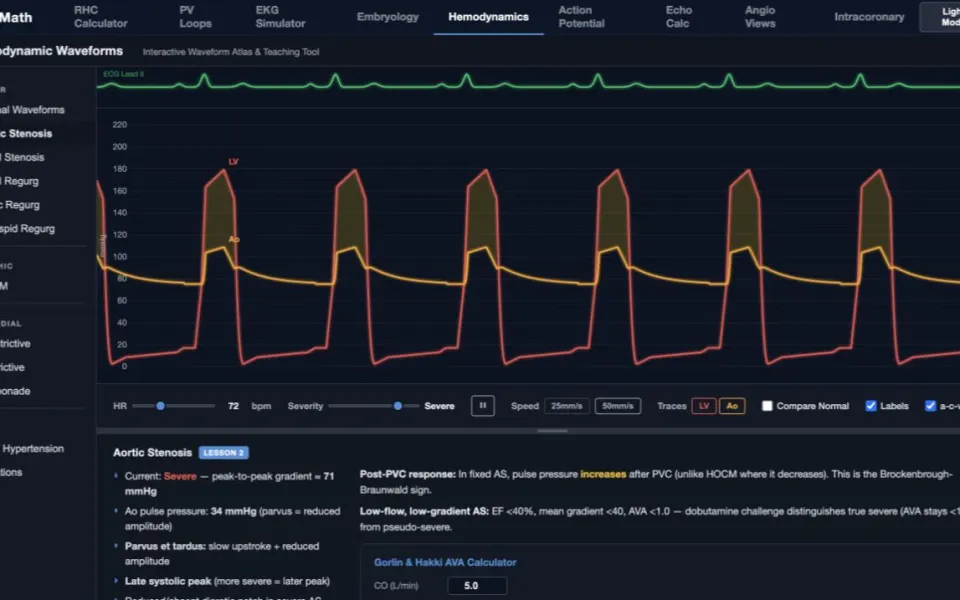Uncheck the Labels checkbox
960x600 pixels.
(x=871, y=406)
